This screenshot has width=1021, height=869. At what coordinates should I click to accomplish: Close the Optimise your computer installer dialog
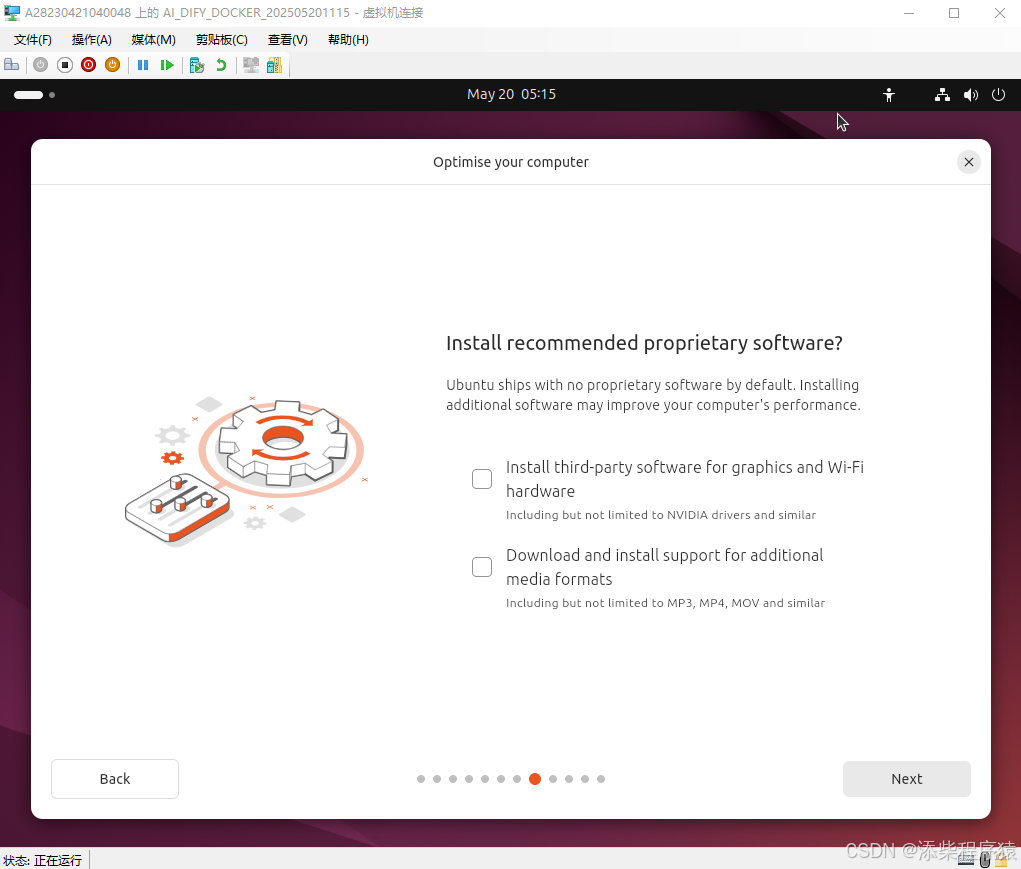968,162
